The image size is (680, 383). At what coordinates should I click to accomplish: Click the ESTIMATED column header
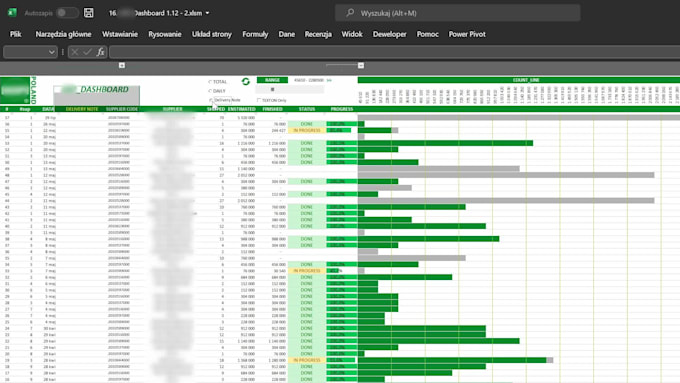point(242,109)
